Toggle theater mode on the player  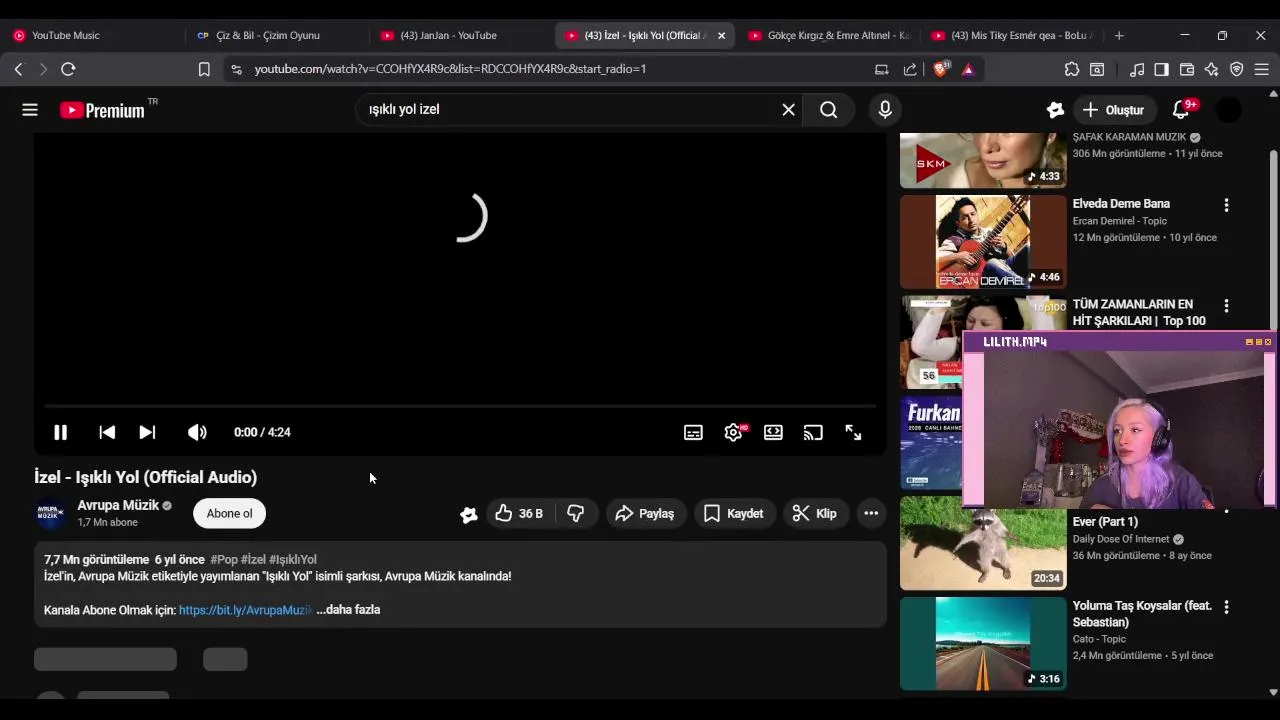[773, 432]
